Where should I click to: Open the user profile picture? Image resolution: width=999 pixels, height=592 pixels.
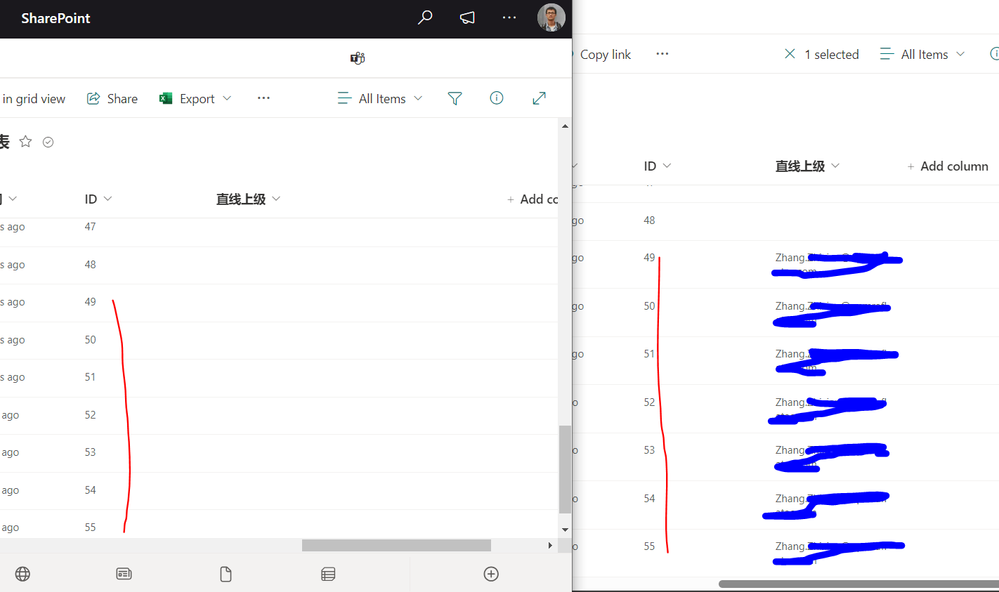(x=551, y=18)
